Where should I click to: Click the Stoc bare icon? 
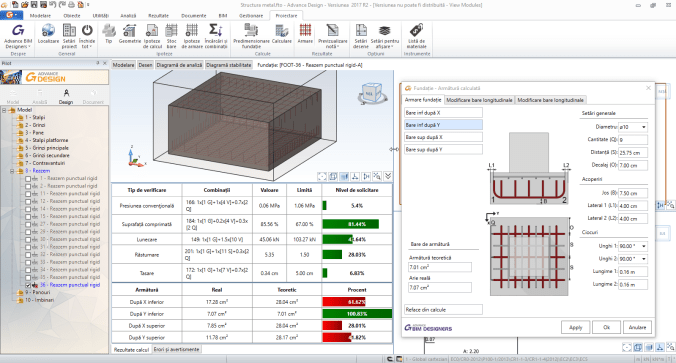coord(172,30)
